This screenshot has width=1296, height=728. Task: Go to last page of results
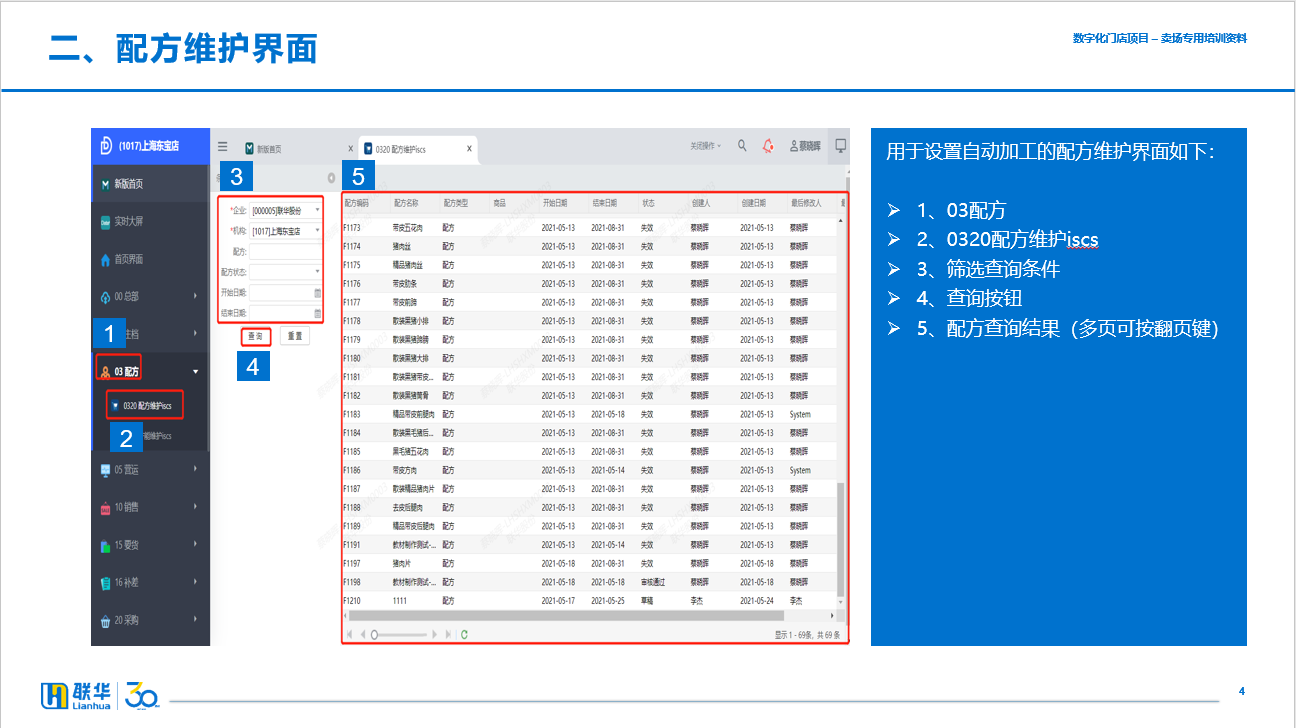click(x=448, y=634)
